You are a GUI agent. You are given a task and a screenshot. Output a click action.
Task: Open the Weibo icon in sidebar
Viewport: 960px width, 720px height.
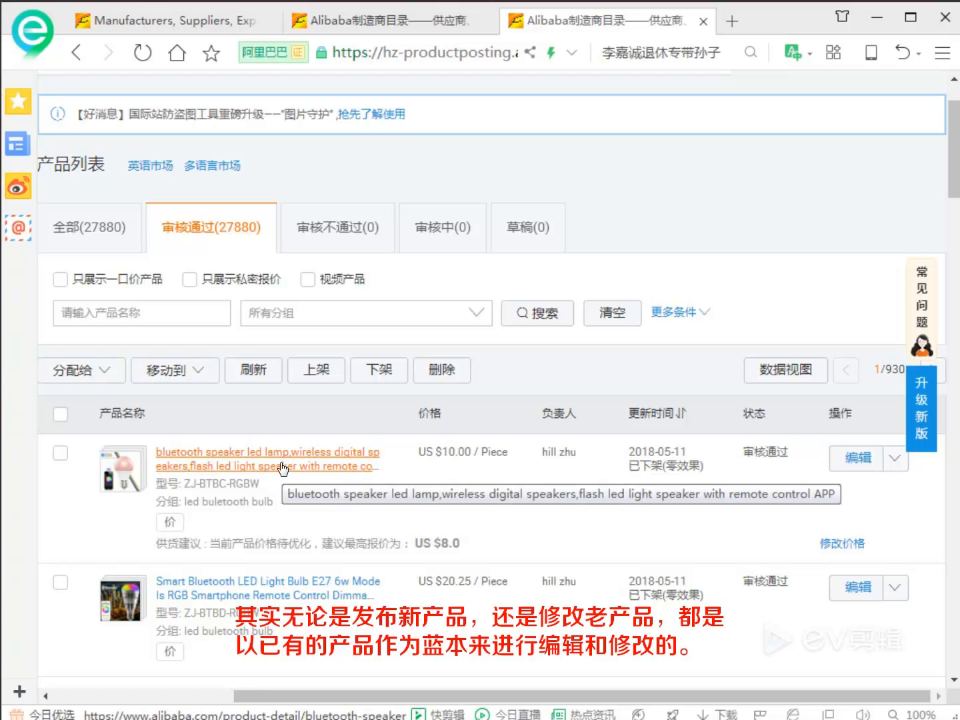click(18, 187)
